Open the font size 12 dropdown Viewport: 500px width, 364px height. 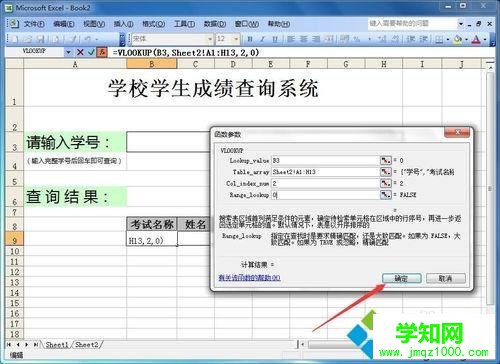(x=236, y=39)
